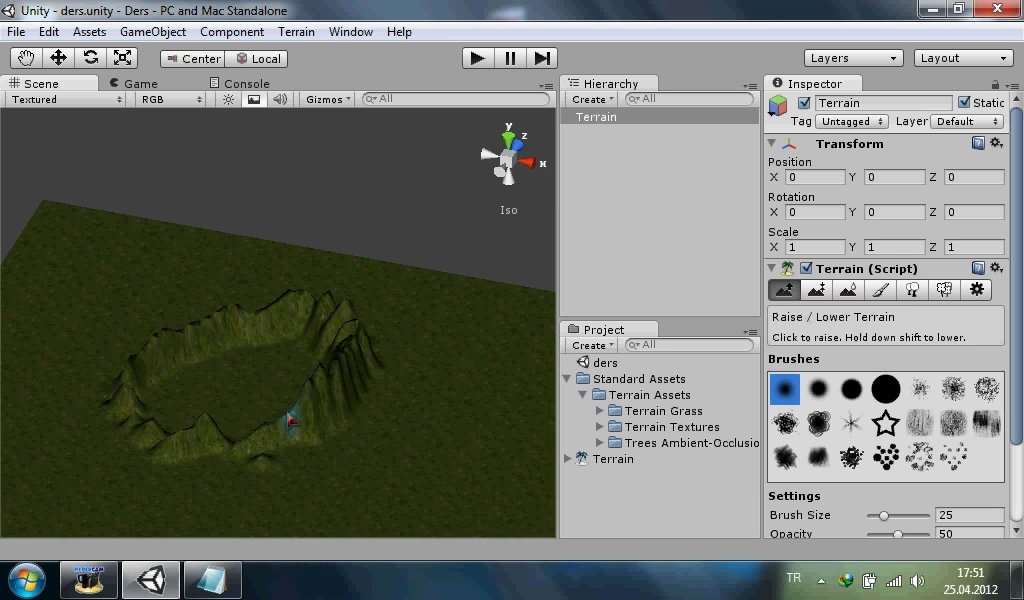Select Raise / Lower Terrain tool

(x=784, y=290)
